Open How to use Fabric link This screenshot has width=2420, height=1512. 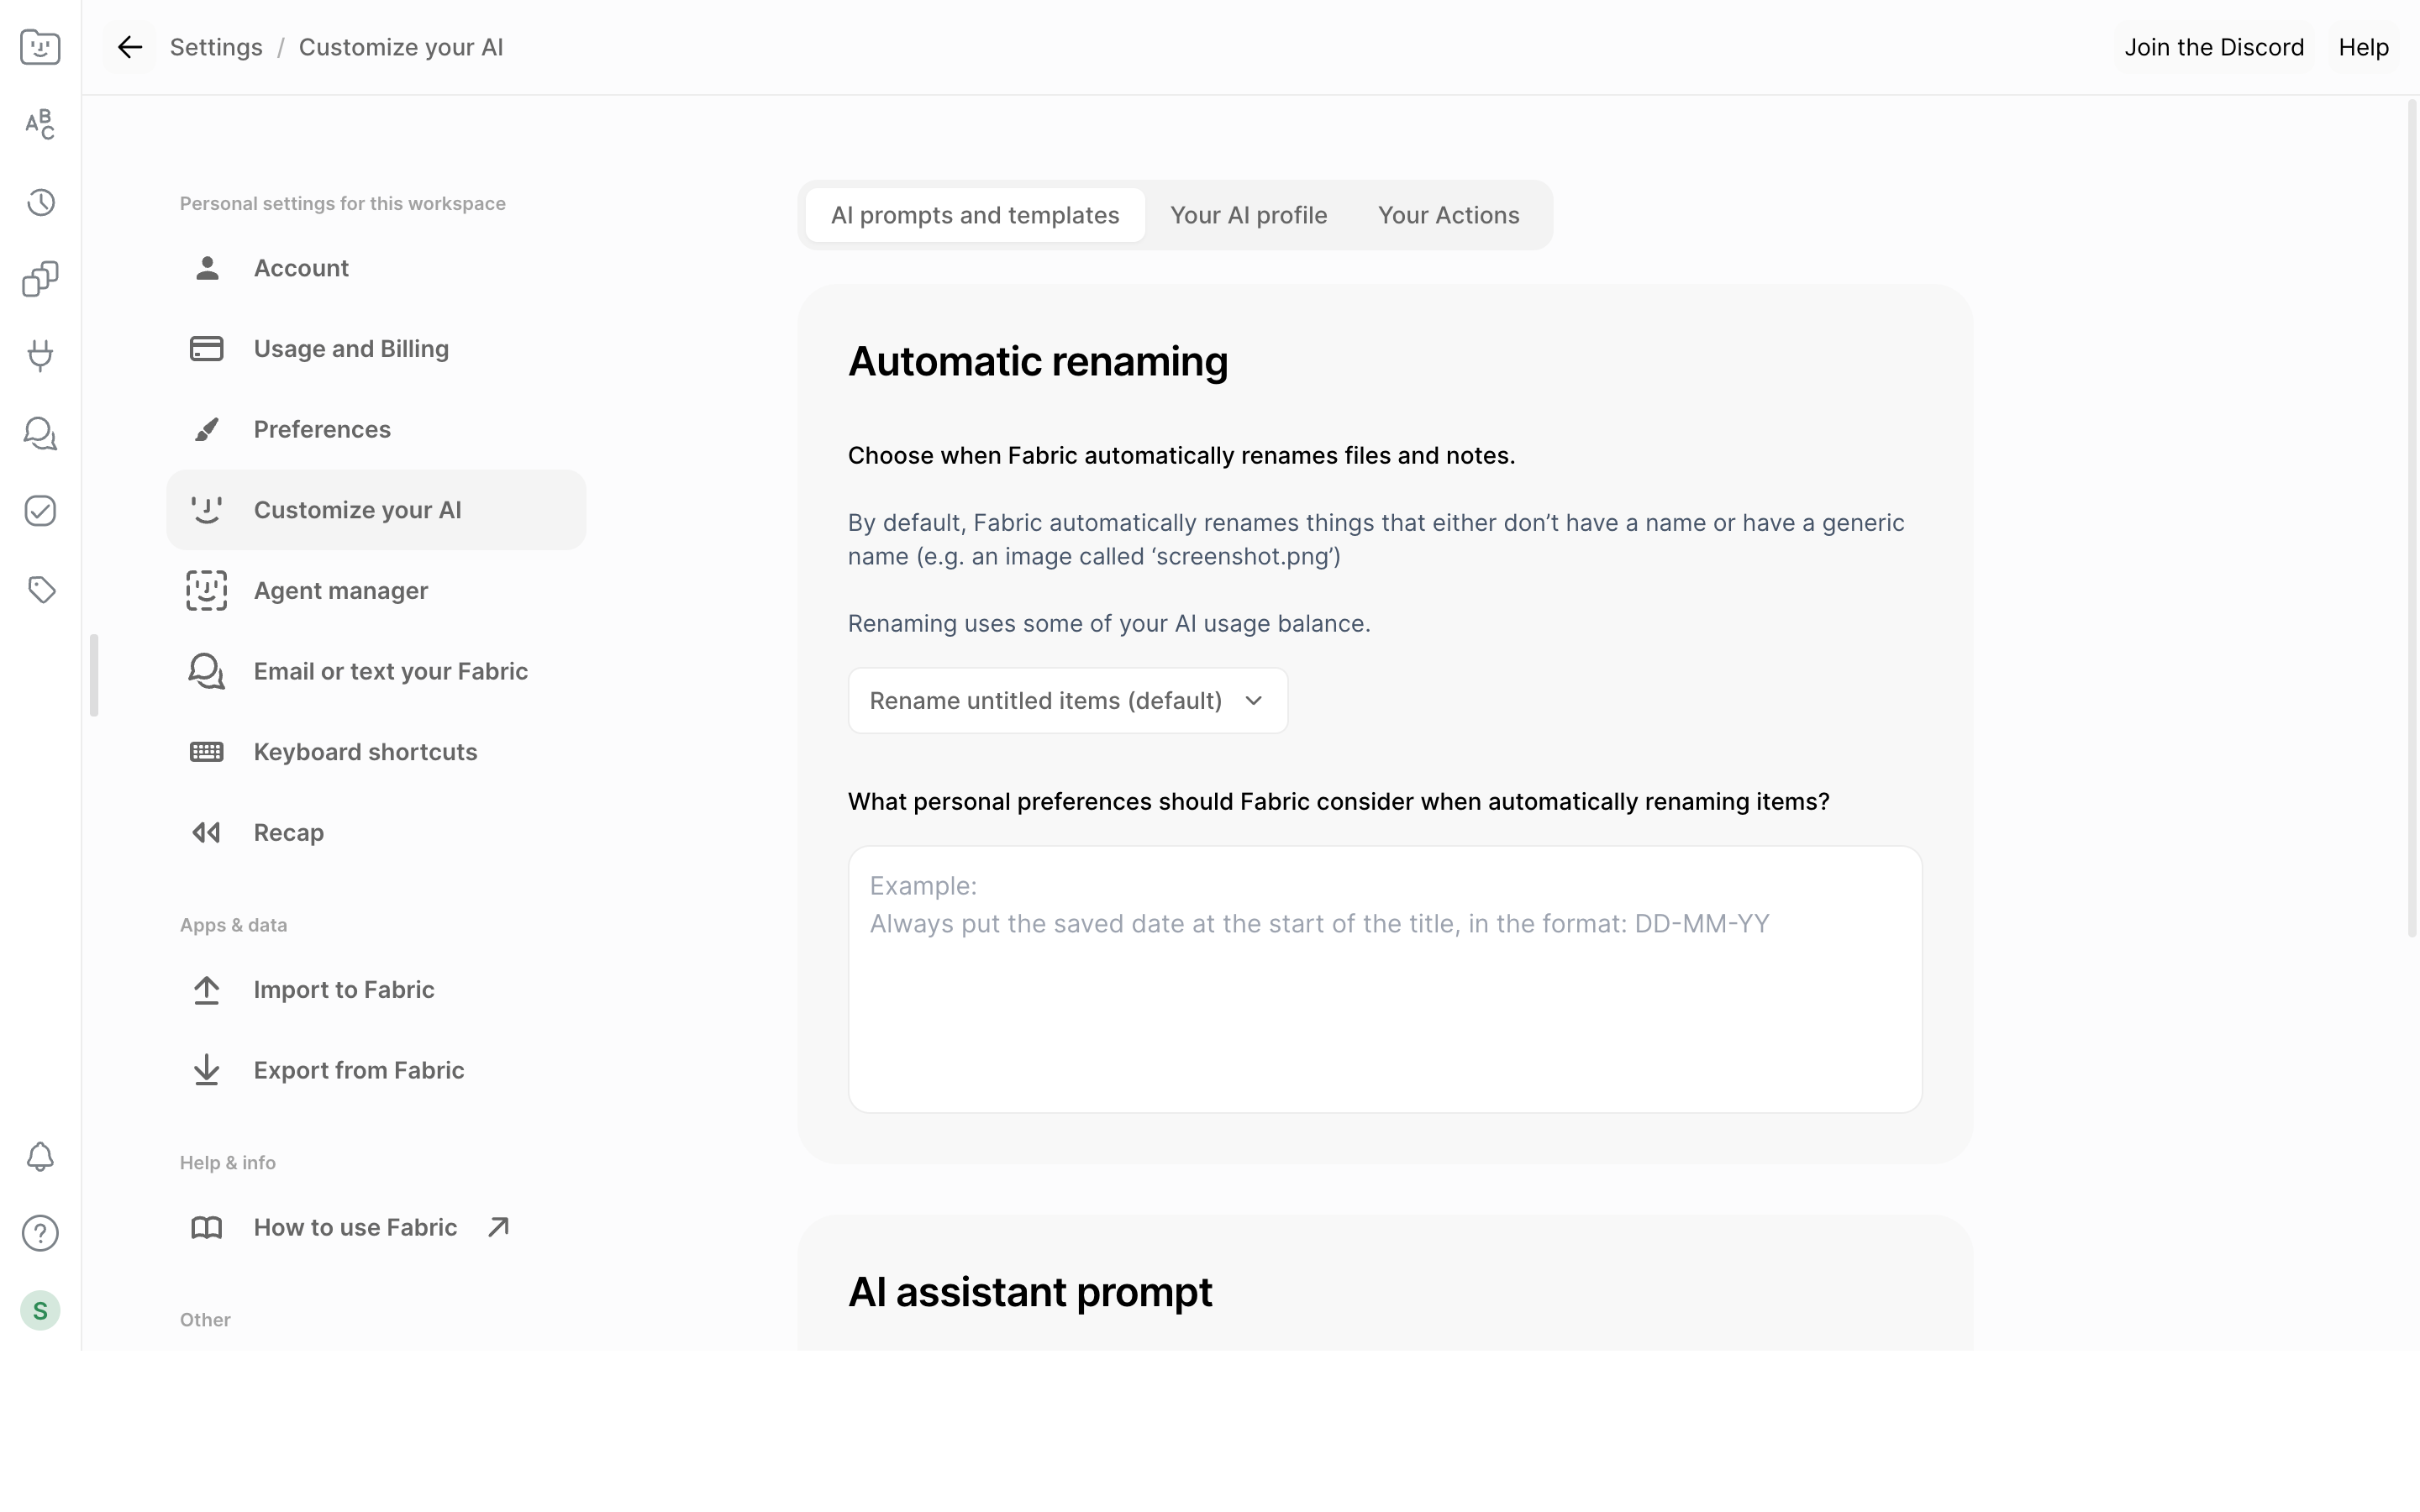pyautogui.click(x=376, y=1227)
